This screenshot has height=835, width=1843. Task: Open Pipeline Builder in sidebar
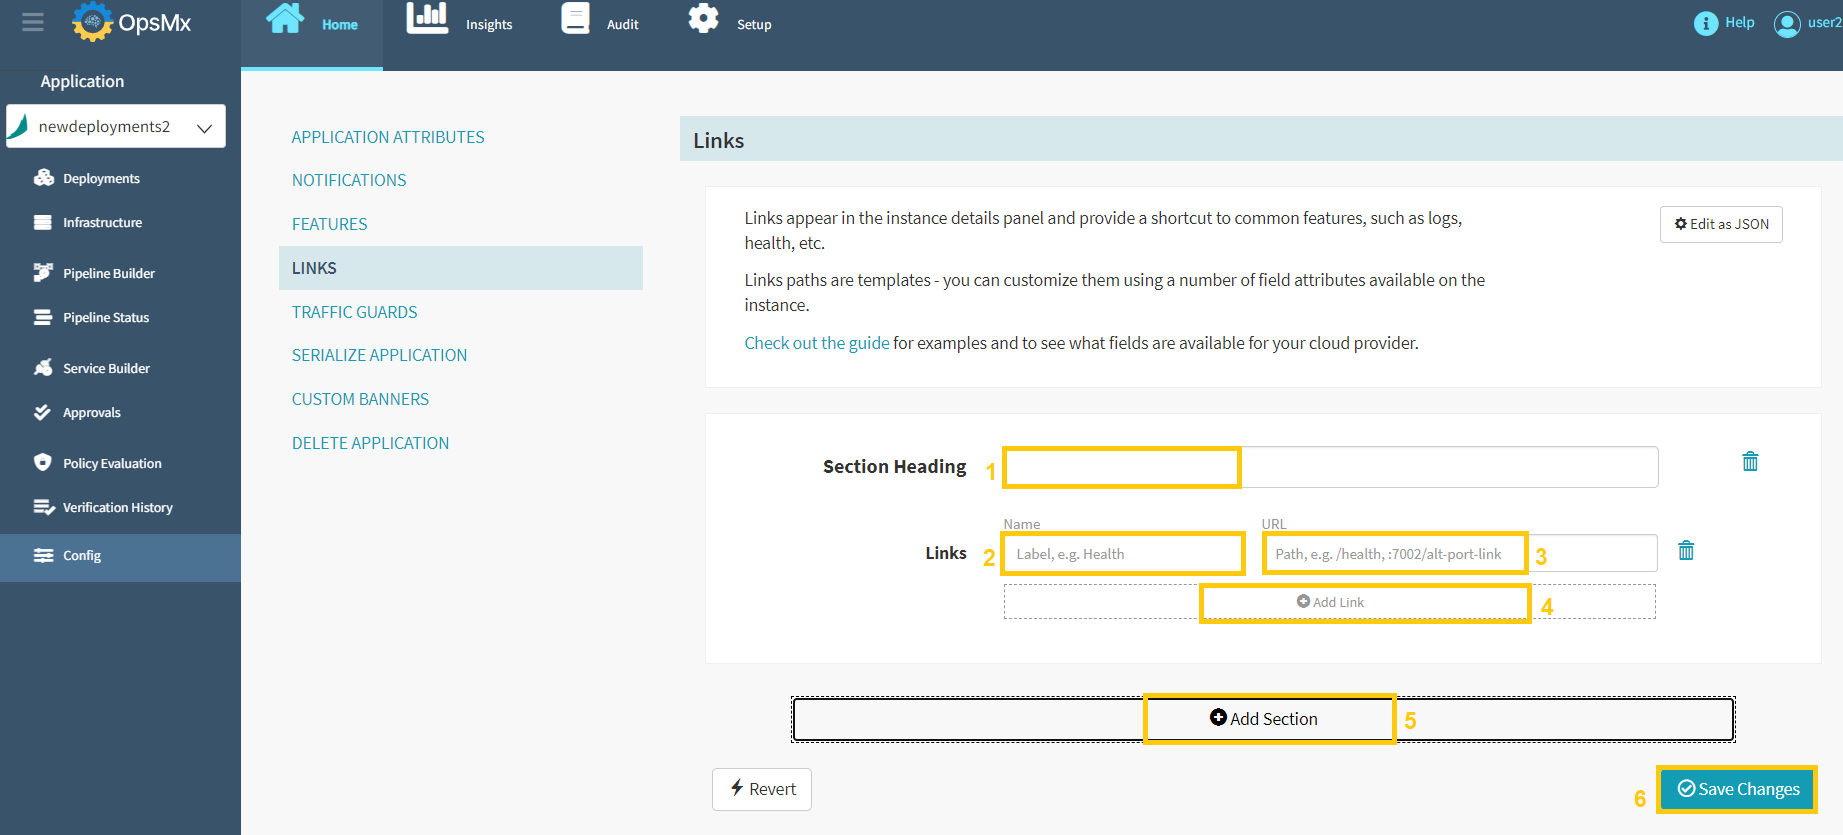pyautogui.click(x=108, y=273)
